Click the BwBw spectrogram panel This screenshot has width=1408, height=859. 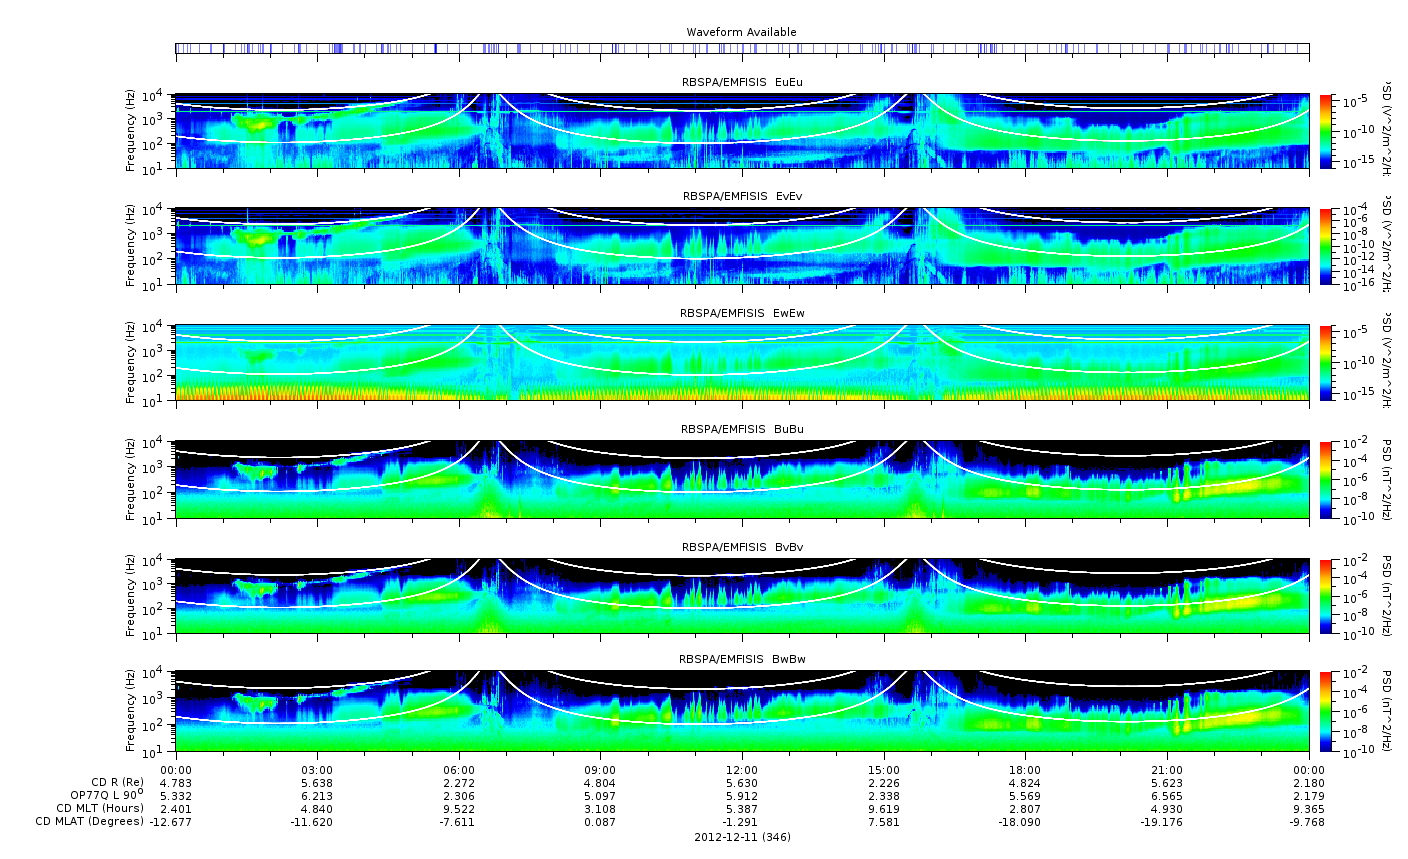pos(742,712)
